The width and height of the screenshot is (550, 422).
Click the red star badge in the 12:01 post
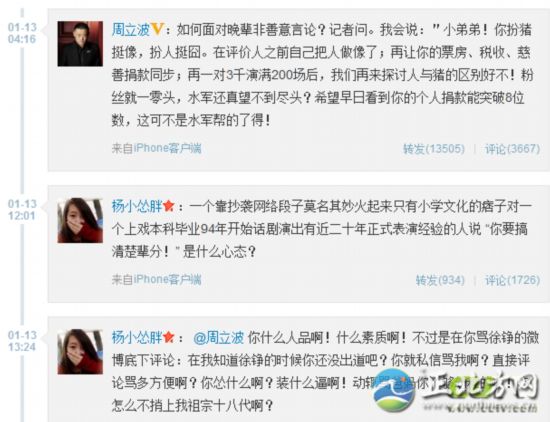coord(169,206)
